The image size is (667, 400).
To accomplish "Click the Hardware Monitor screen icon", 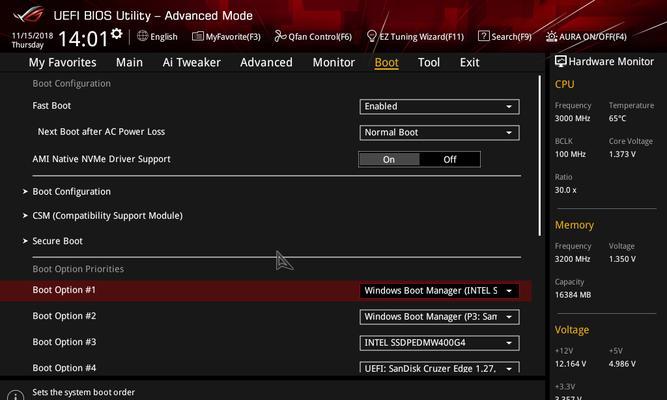I will [561, 61].
